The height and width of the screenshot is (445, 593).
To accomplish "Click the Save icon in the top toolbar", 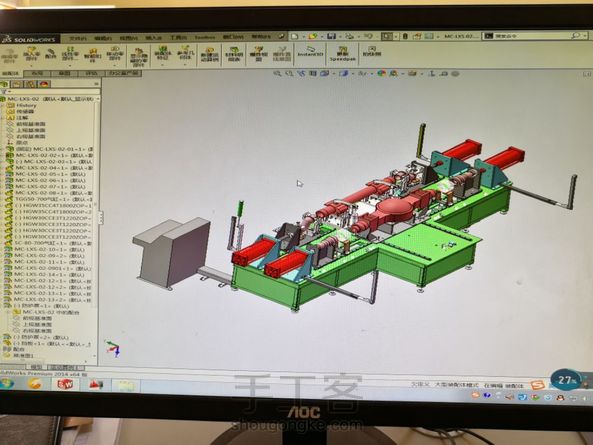I will tap(331, 36).
